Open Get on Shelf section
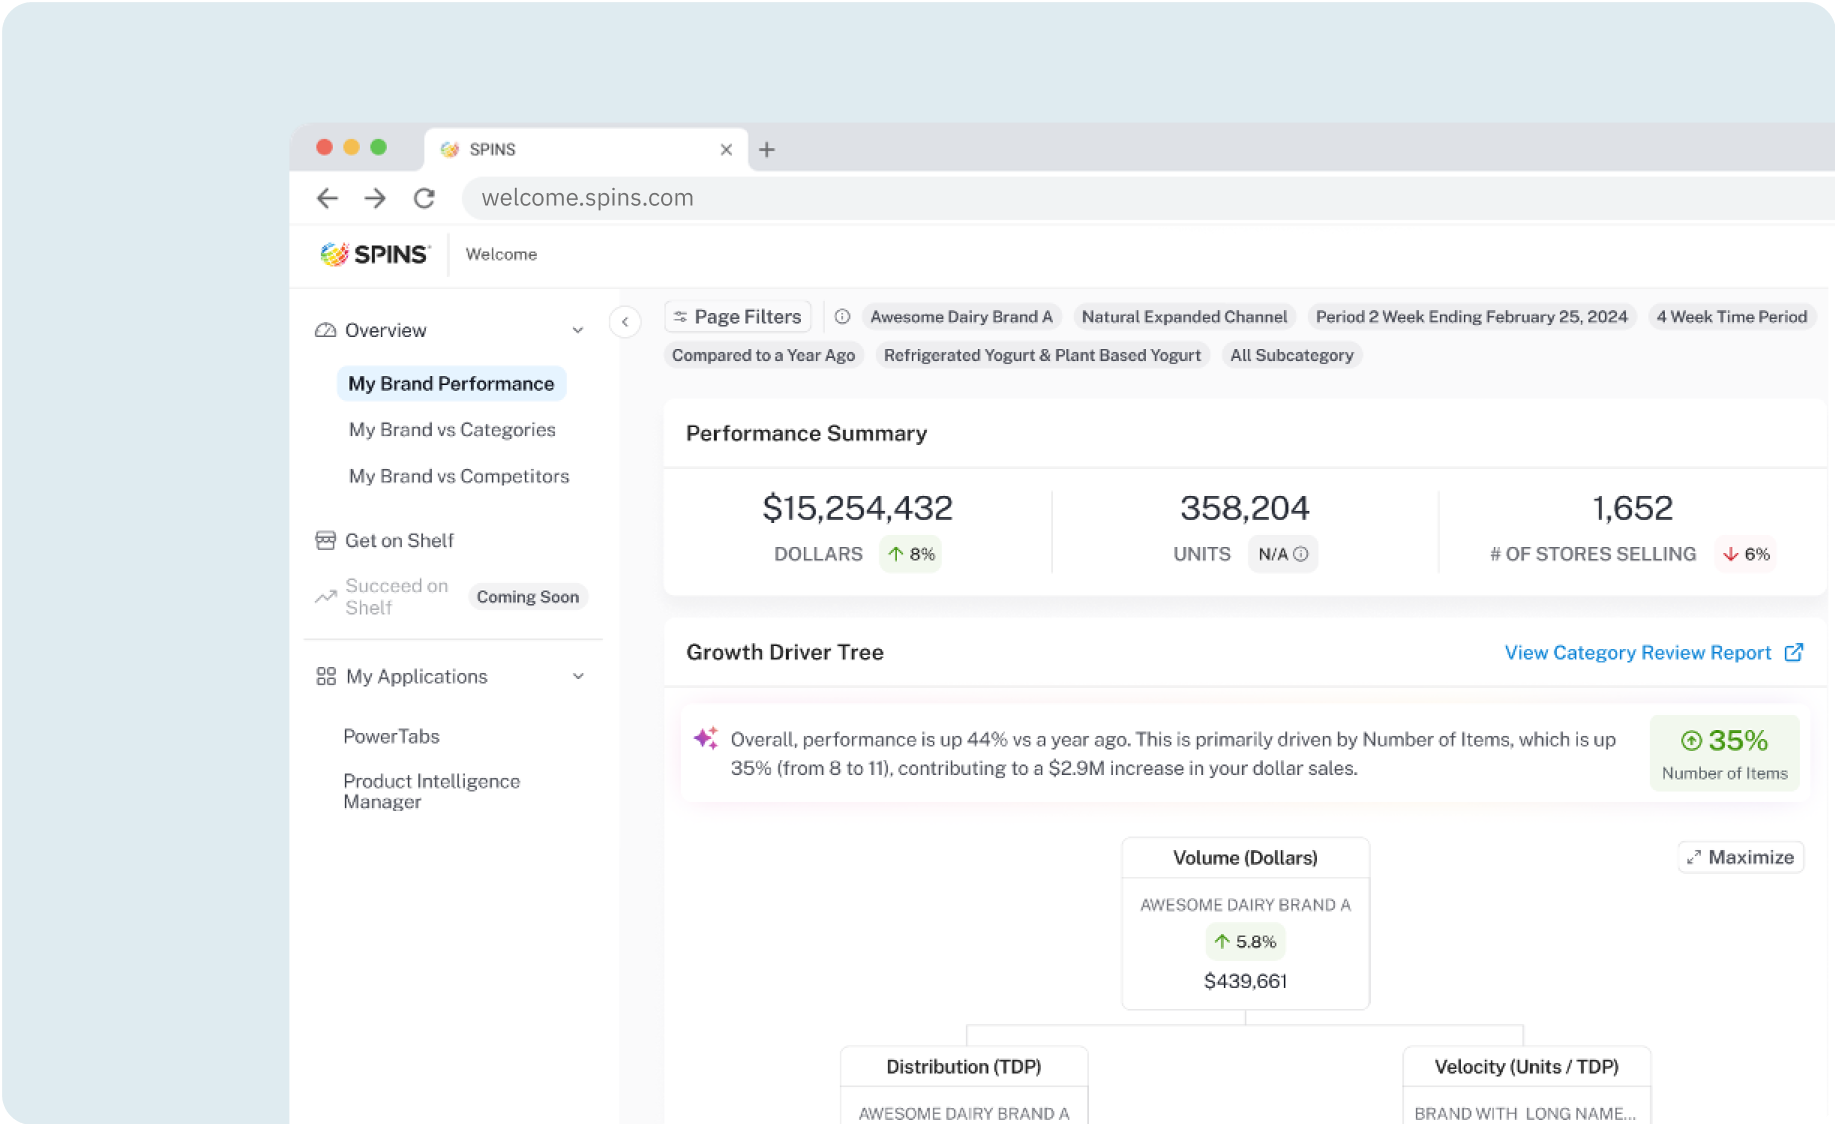Screen dimensions: 1835x1124 [x=399, y=540]
